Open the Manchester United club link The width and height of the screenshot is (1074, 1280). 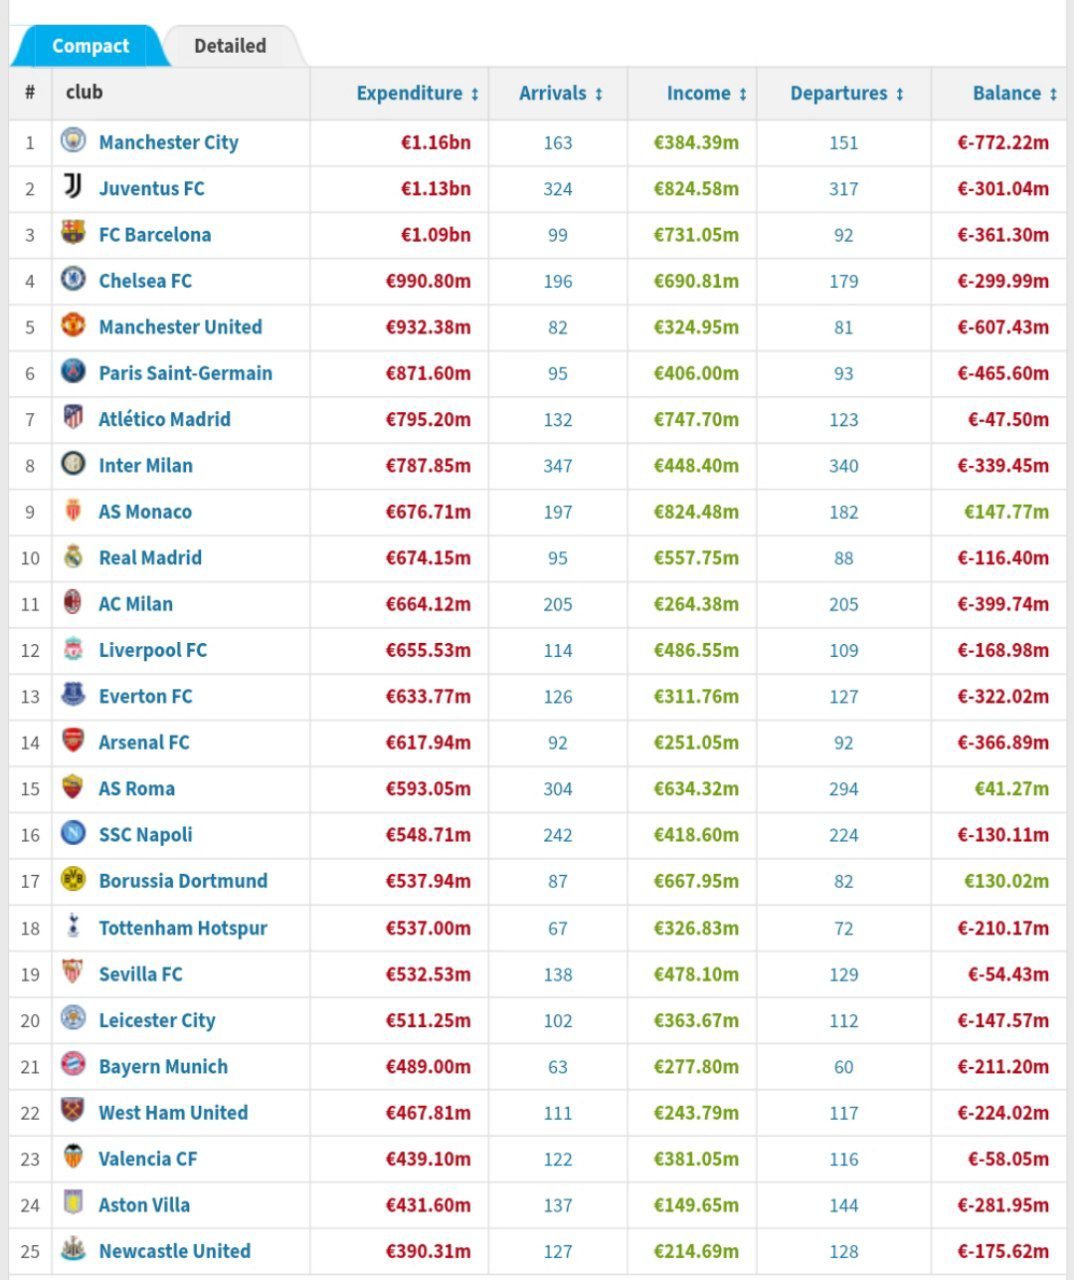click(180, 327)
